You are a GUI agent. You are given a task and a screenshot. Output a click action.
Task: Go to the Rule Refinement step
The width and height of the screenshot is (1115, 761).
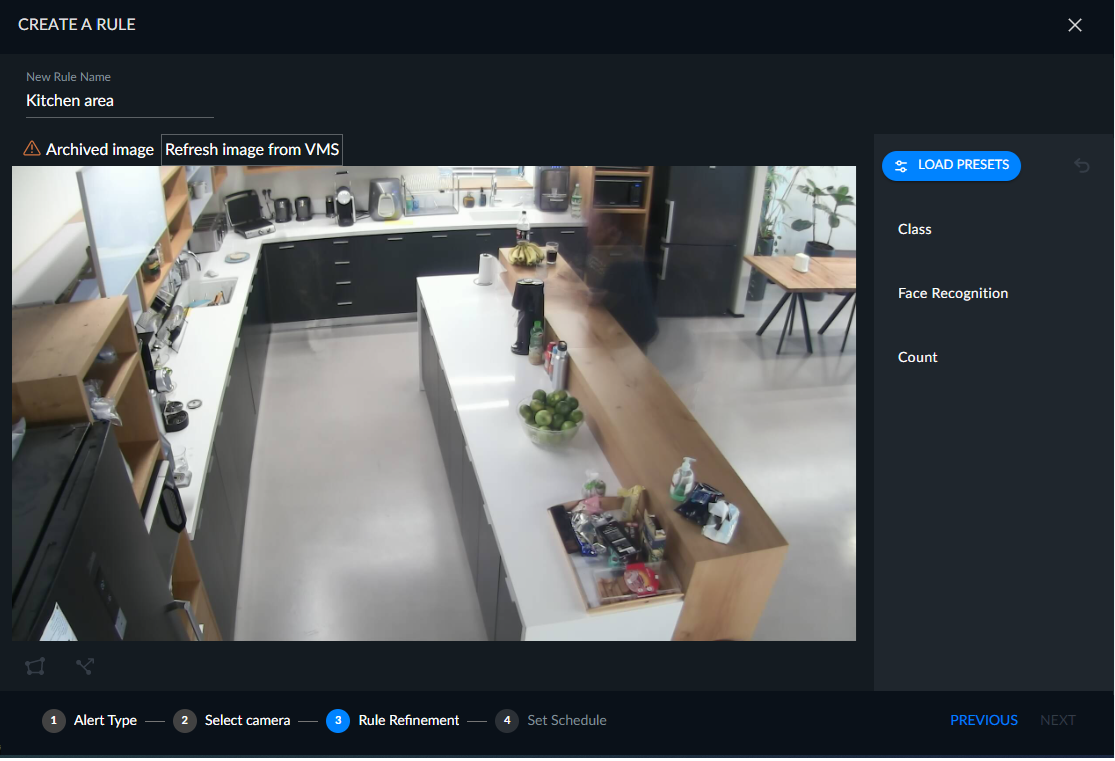click(408, 720)
